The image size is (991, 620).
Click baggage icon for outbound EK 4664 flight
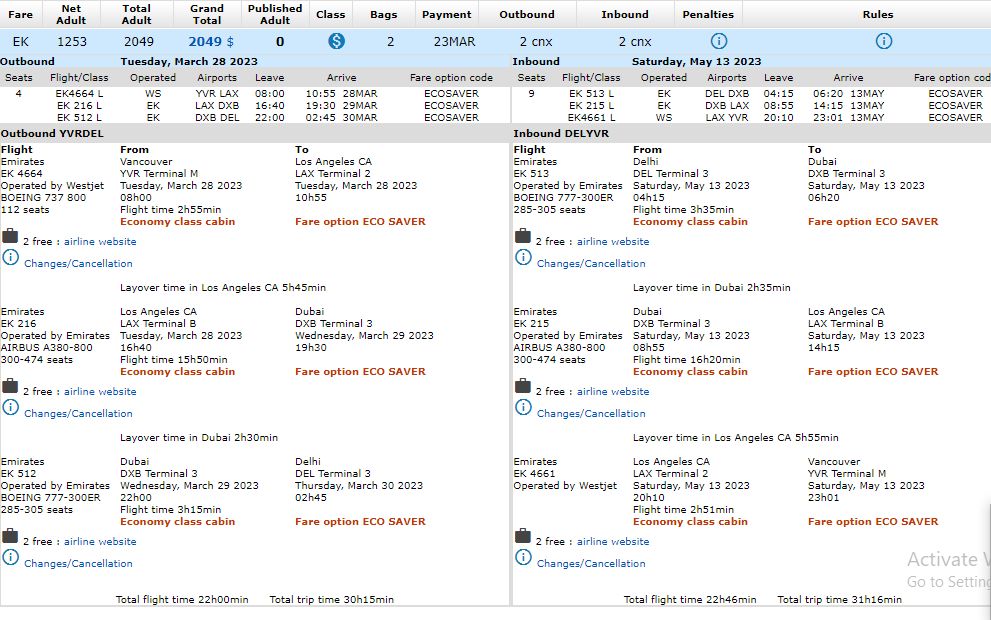point(10,236)
